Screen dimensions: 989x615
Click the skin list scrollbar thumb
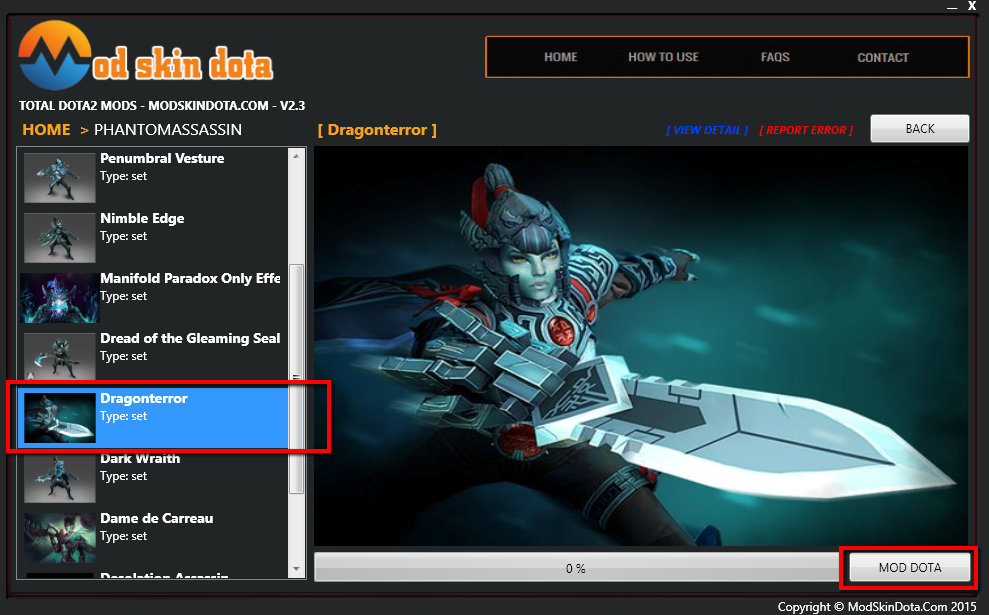pyautogui.click(x=296, y=378)
